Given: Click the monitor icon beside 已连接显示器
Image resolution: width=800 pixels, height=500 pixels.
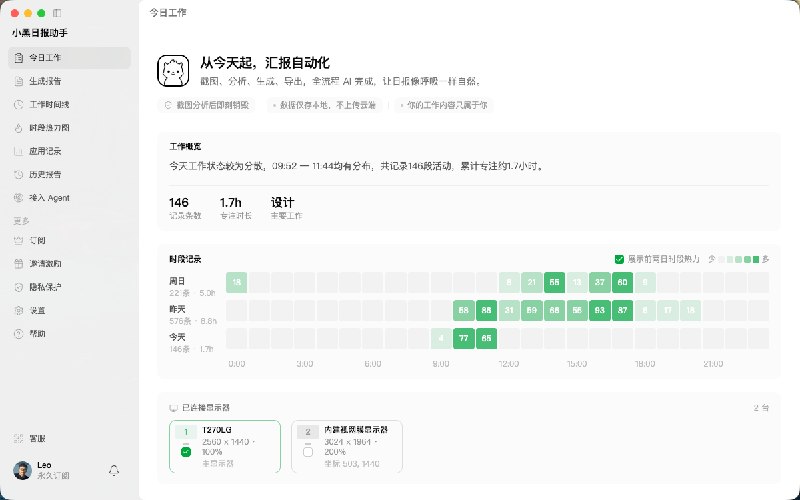Looking at the screenshot, I should tap(173, 408).
